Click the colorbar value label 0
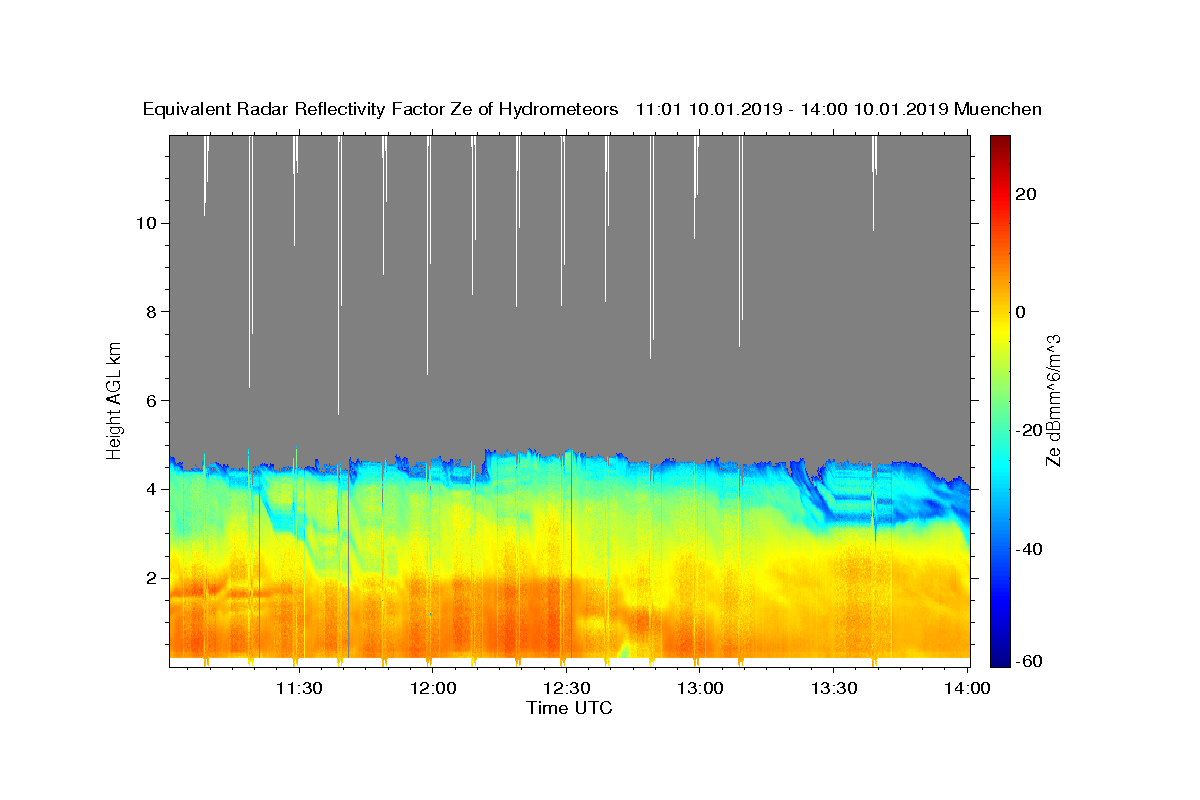This screenshot has height=800, width=1200. tap(1020, 312)
